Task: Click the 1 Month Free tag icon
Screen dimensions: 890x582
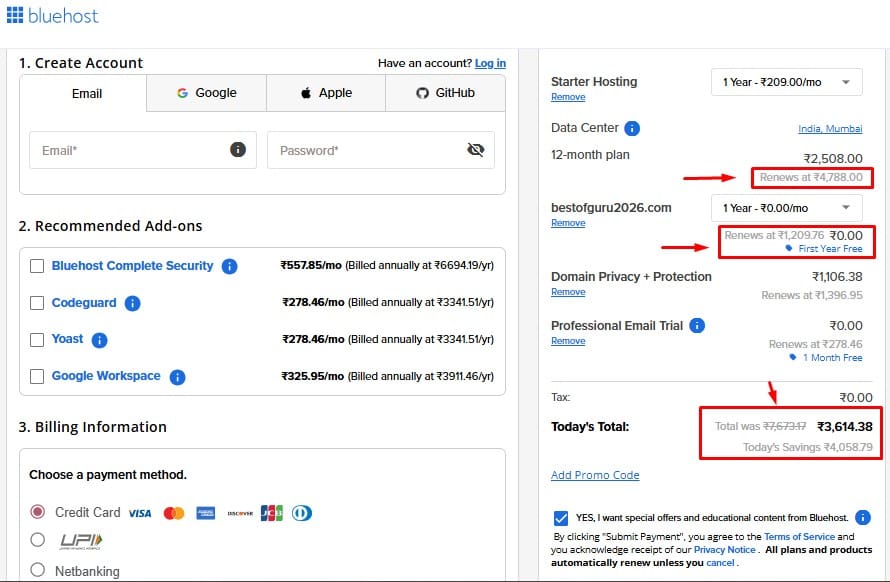Action: (793, 357)
